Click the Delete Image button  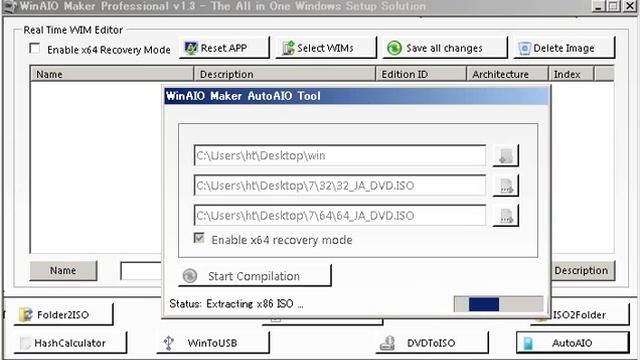coord(564,48)
